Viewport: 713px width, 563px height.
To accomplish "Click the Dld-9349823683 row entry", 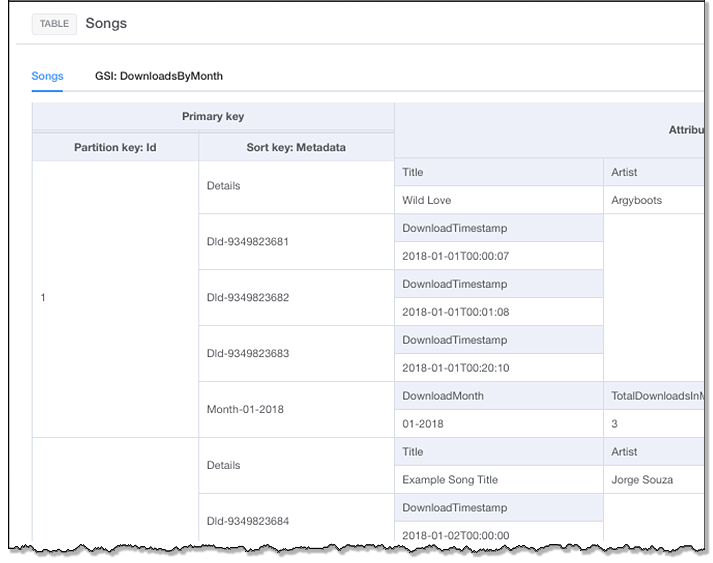I will tap(248, 353).
